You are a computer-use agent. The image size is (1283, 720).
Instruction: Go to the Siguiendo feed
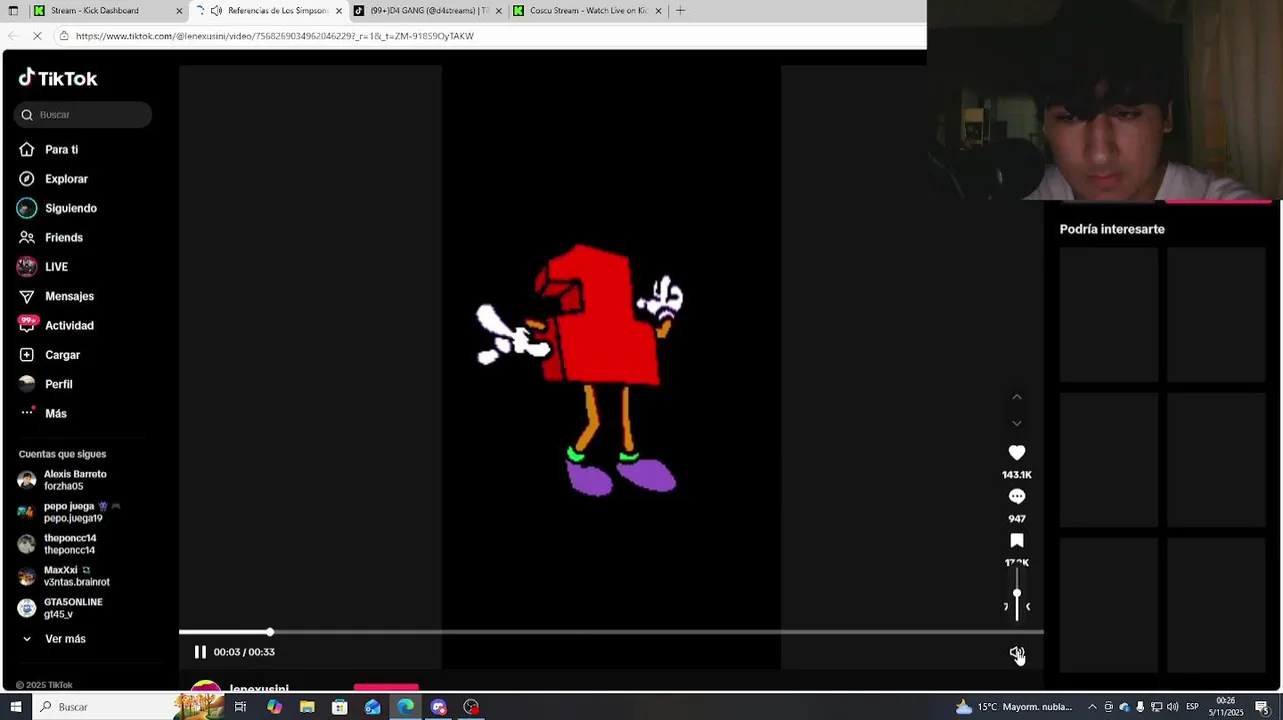(x=70, y=208)
